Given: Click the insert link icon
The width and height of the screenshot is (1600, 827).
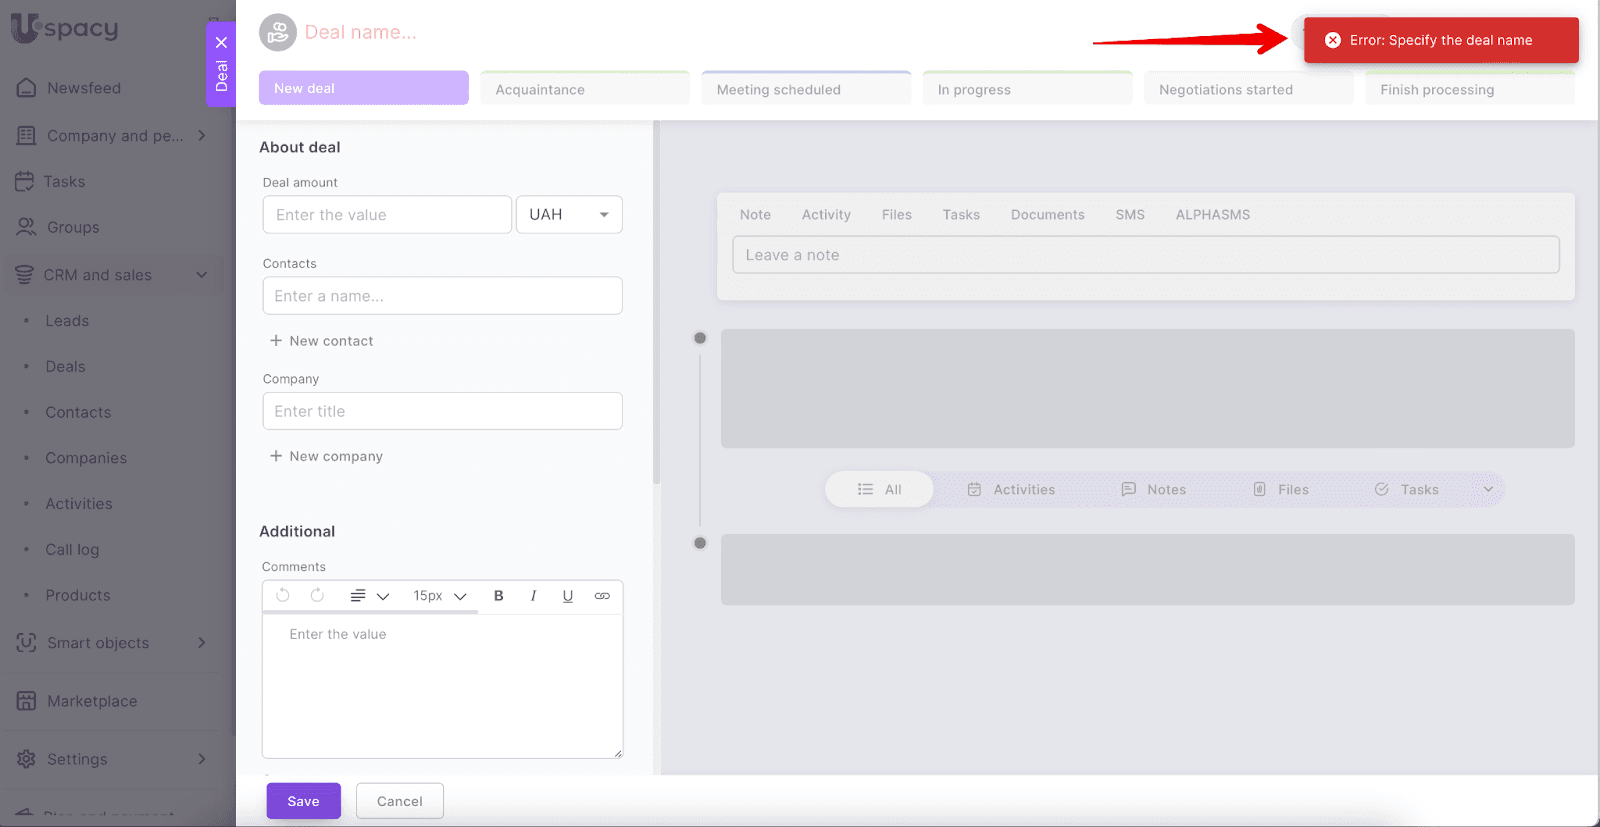Looking at the screenshot, I should point(602,596).
